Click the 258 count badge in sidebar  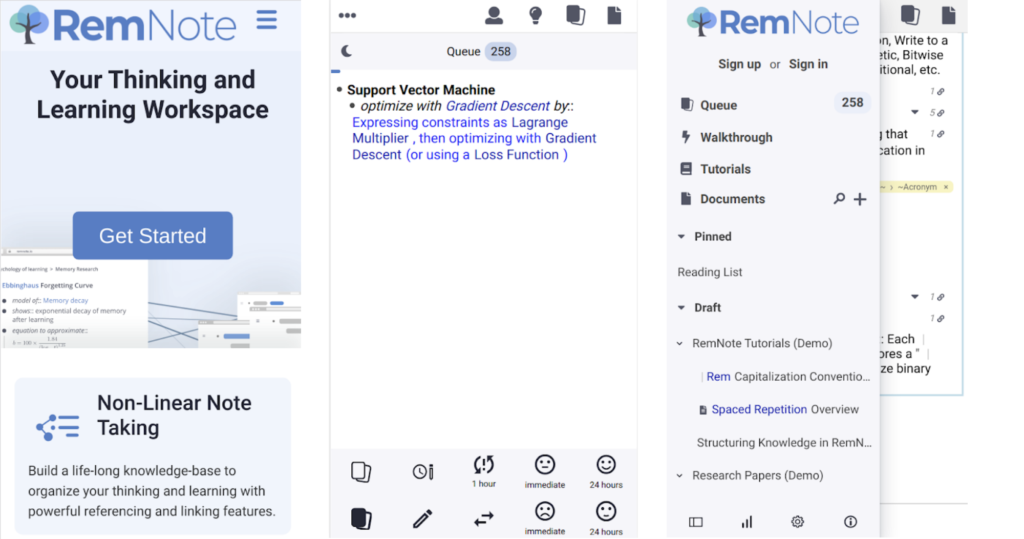(852, 103)
